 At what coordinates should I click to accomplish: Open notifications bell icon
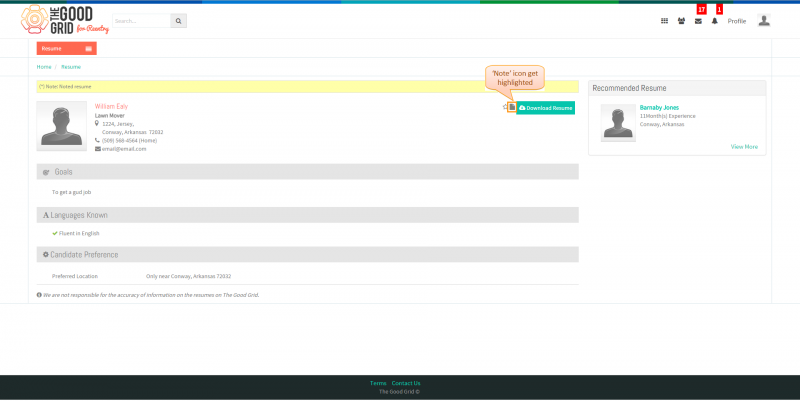715,21
